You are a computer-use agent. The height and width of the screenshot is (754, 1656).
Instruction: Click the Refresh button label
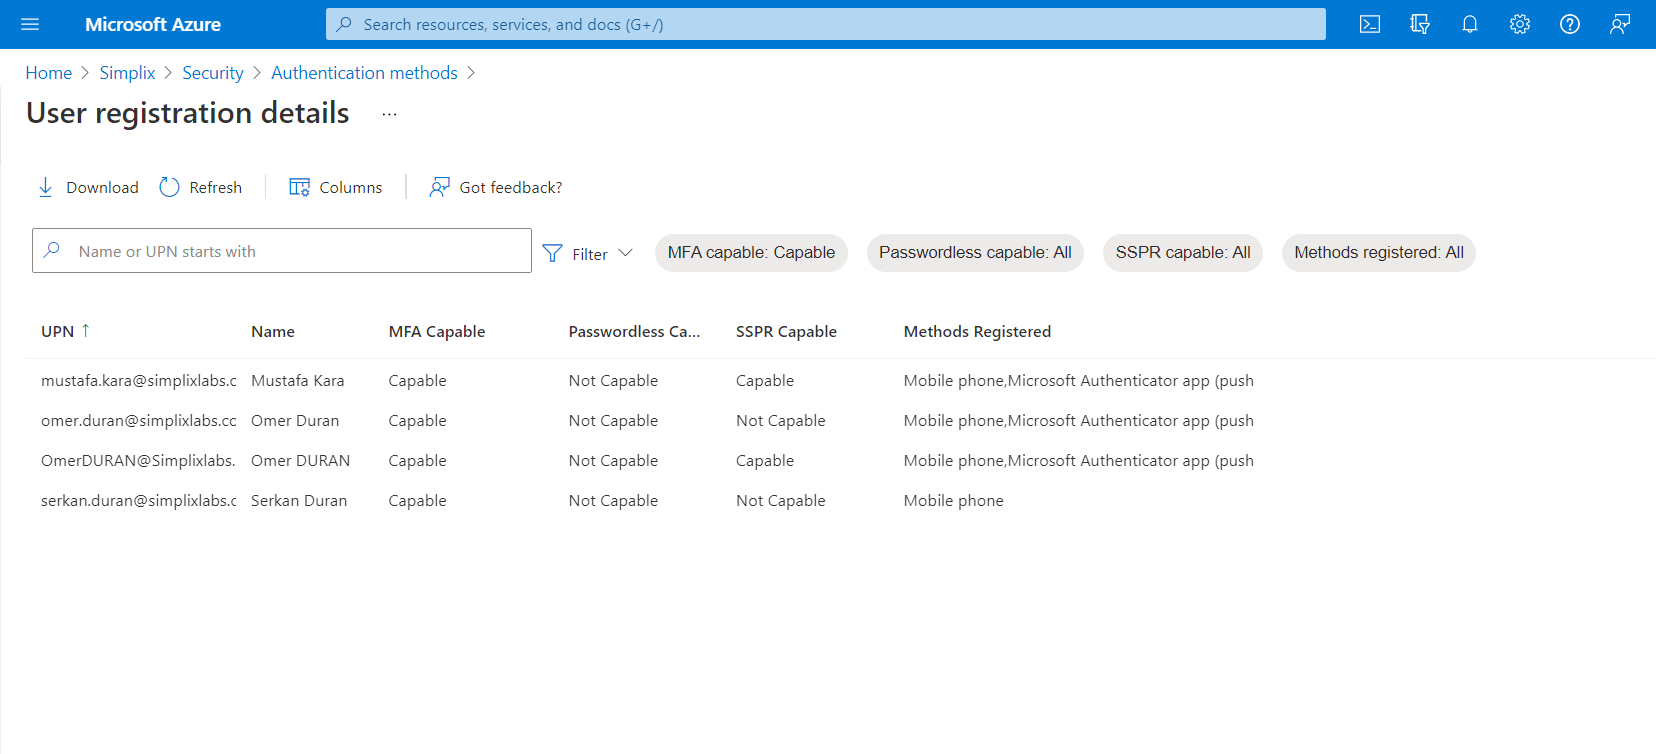pos(216,187)
